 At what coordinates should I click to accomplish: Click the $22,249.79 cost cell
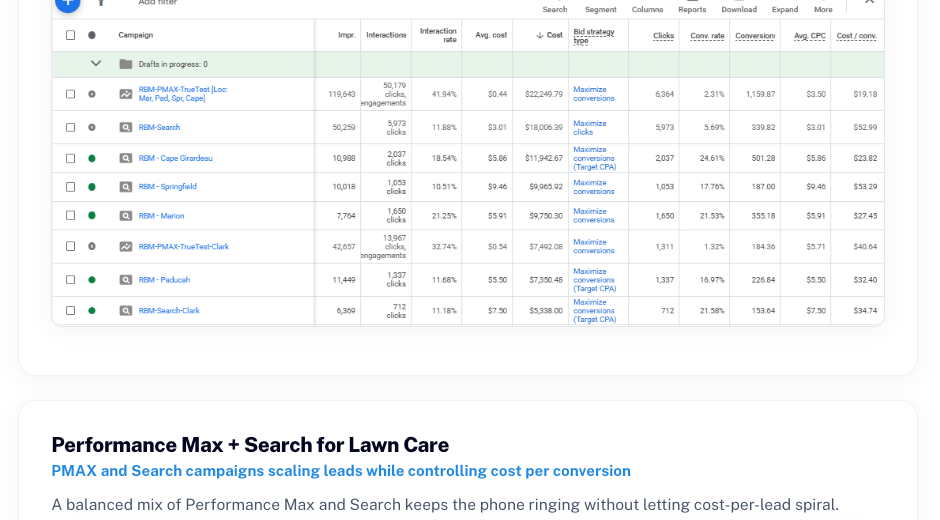coord(544,94)
